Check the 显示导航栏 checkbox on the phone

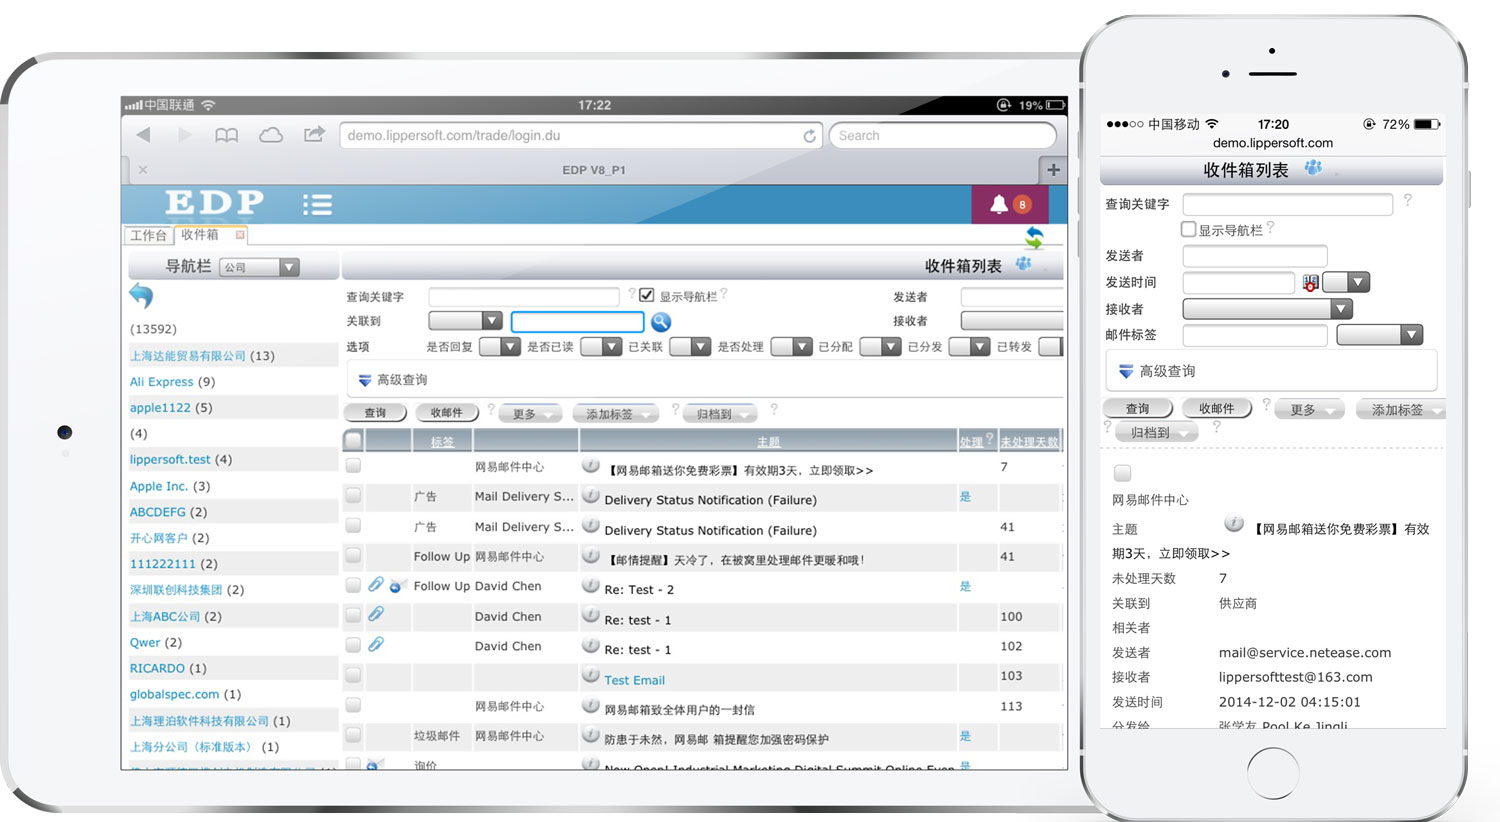[x=1188, y=229]
